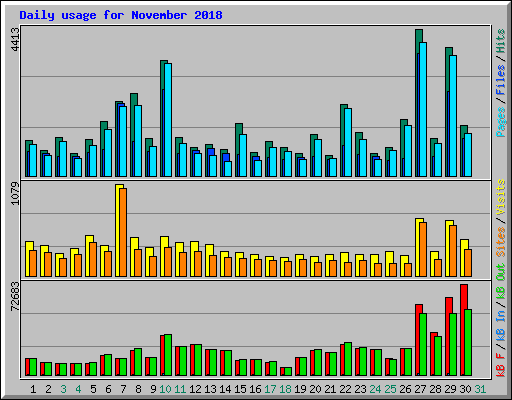
Task: Click day 20 label on x-axis
Action: coord(315,389)
